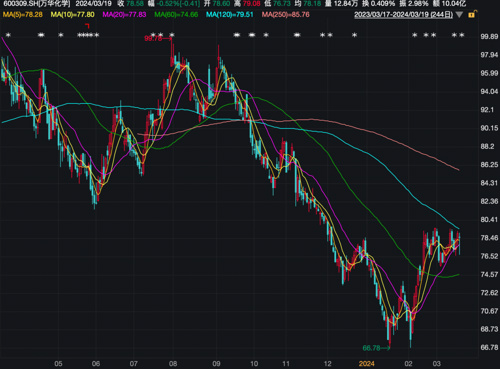Click the green 66.78 period-low annotation

371,348
